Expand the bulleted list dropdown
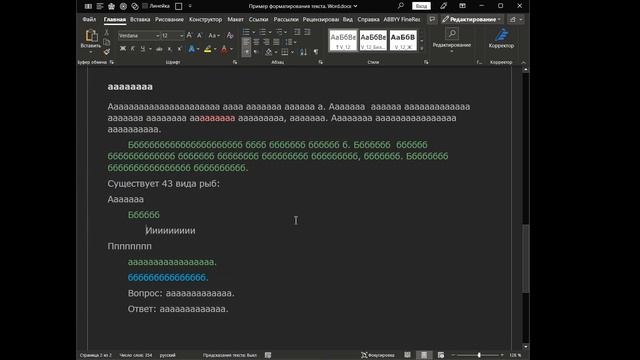The image size is (640, 360). 253,32
